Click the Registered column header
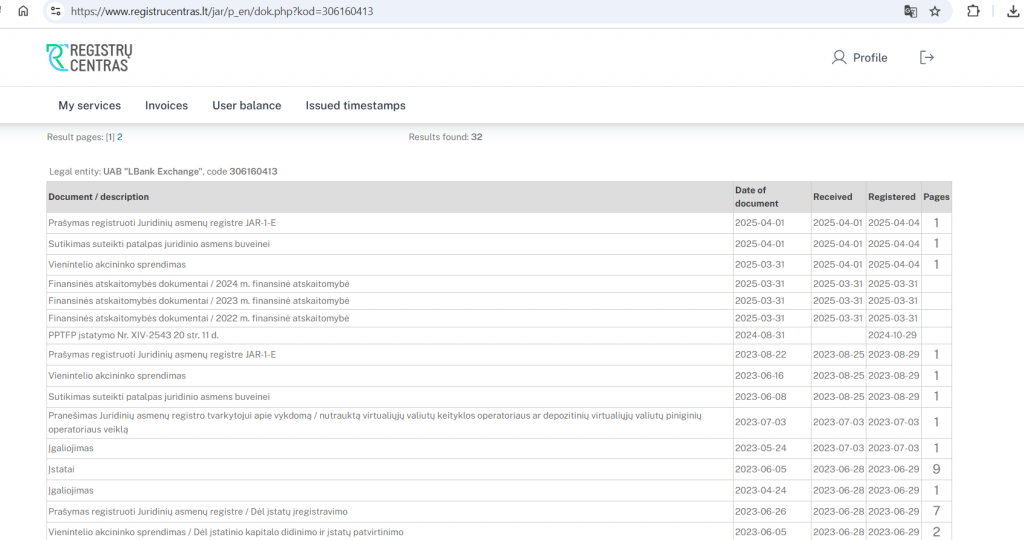The height and width of the screenshot is (540, 1024). [891, 197]
